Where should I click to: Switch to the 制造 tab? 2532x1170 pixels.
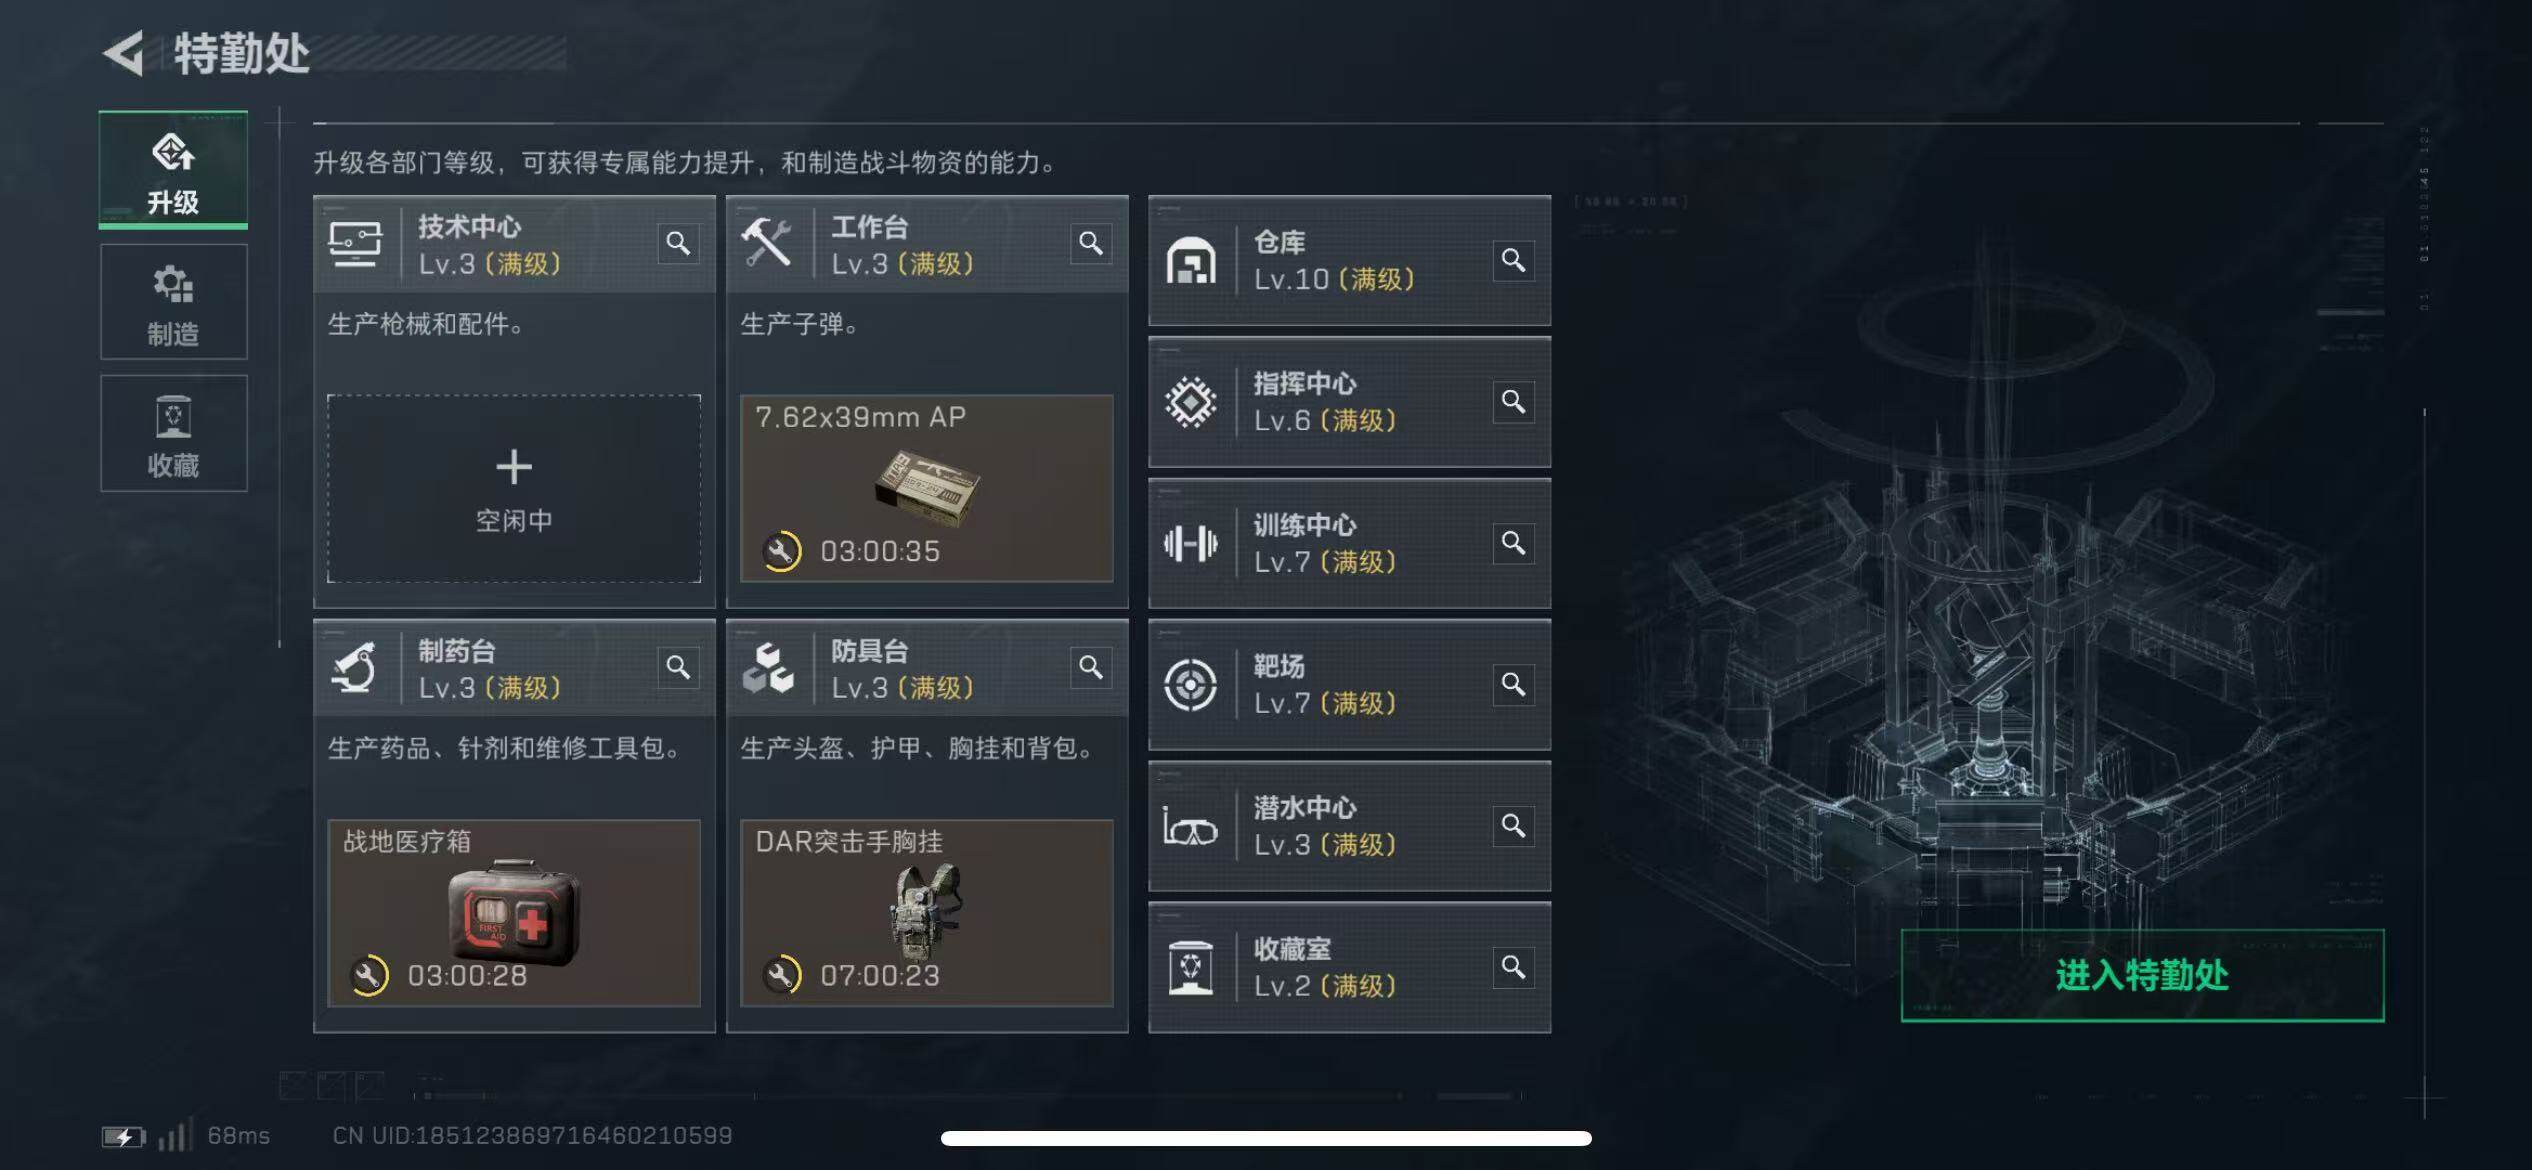pos(173,303)
